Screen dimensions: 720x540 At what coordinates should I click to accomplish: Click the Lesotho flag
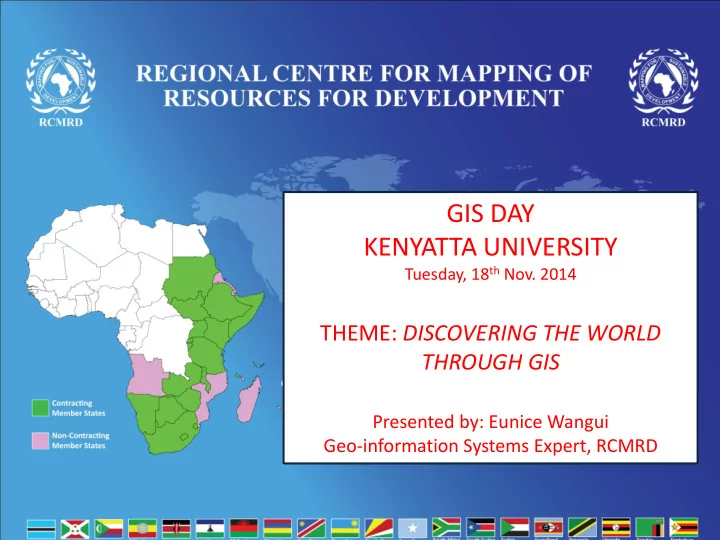click(x=210, y=529)
